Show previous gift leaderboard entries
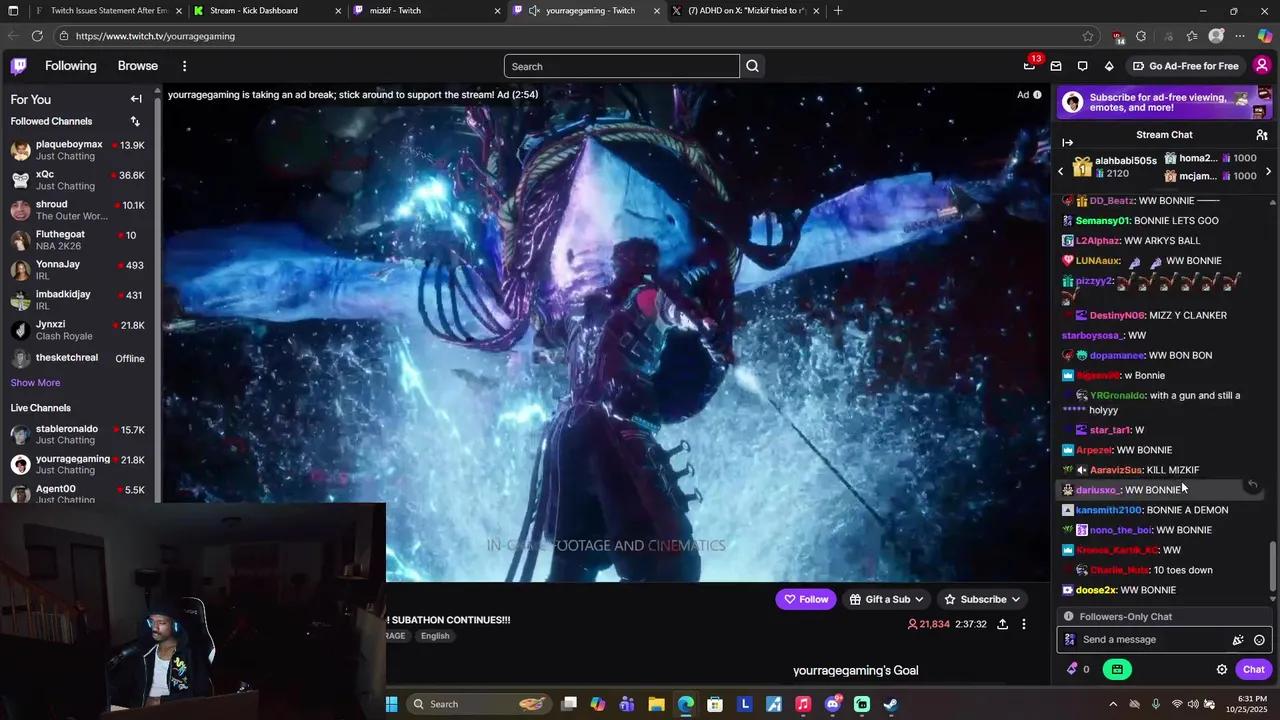The width and height of the screenshot is (1280, 720). pyautogui.click(x=1061, y=172)
